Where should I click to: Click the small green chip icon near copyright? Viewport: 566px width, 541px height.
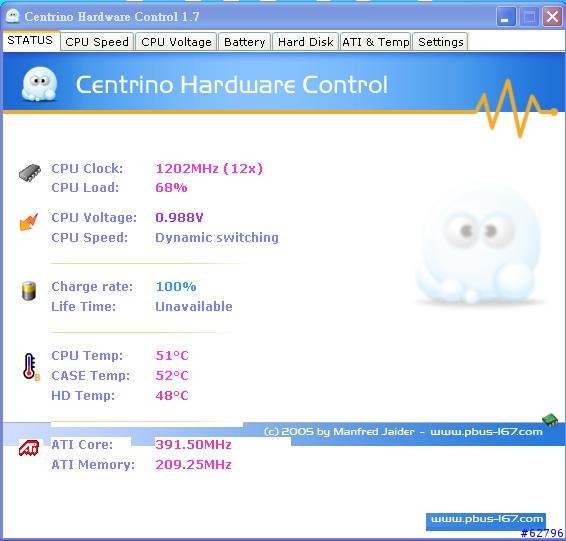tap(550, 420)
